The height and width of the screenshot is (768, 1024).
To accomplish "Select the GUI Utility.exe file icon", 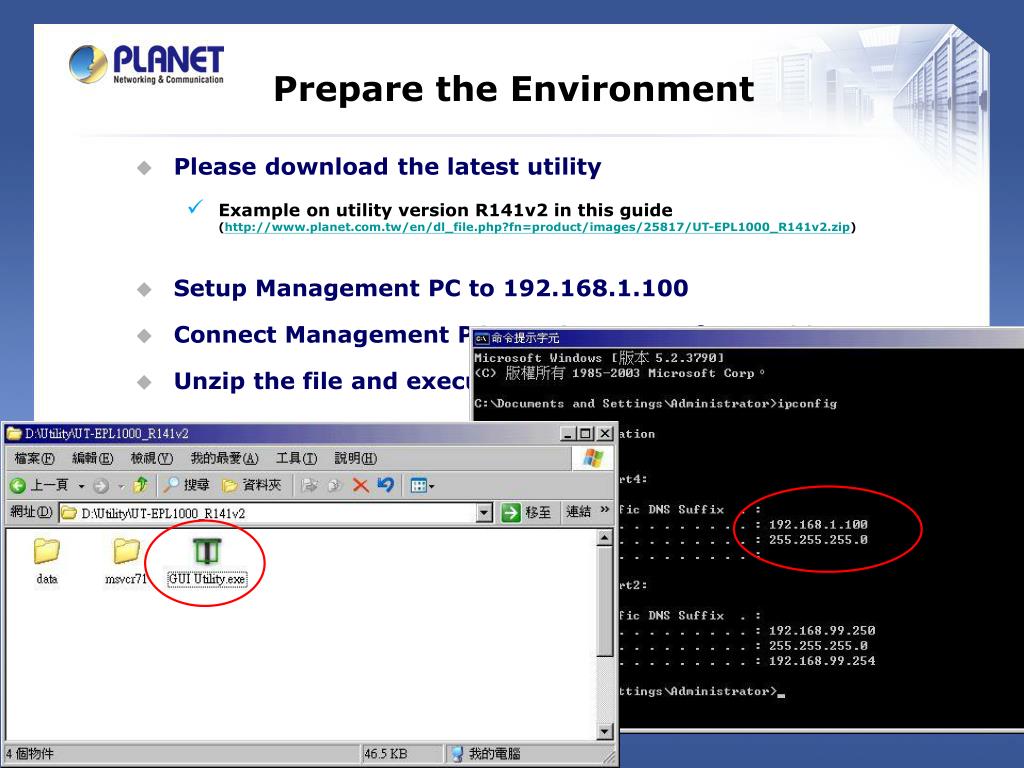I will tap(207, 551).
